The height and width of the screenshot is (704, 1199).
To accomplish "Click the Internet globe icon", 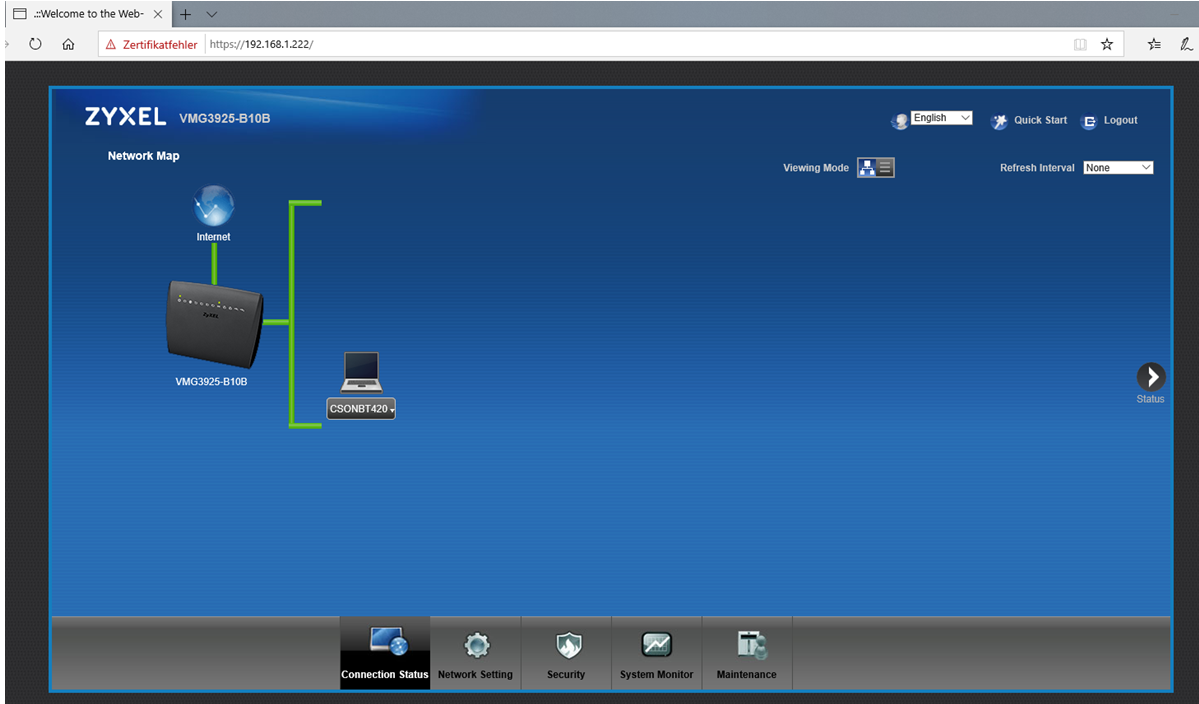I will (x=213, y=206).
